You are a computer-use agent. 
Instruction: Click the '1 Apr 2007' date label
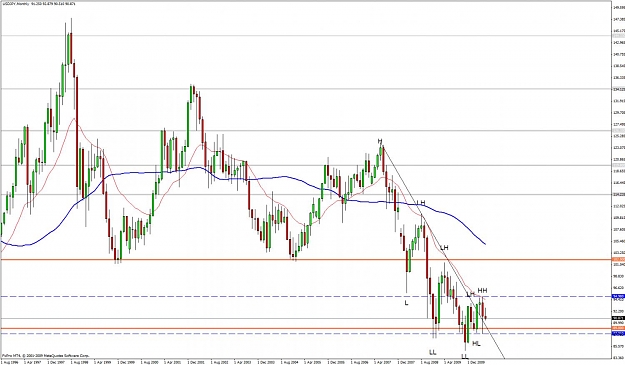coord(382,363)
